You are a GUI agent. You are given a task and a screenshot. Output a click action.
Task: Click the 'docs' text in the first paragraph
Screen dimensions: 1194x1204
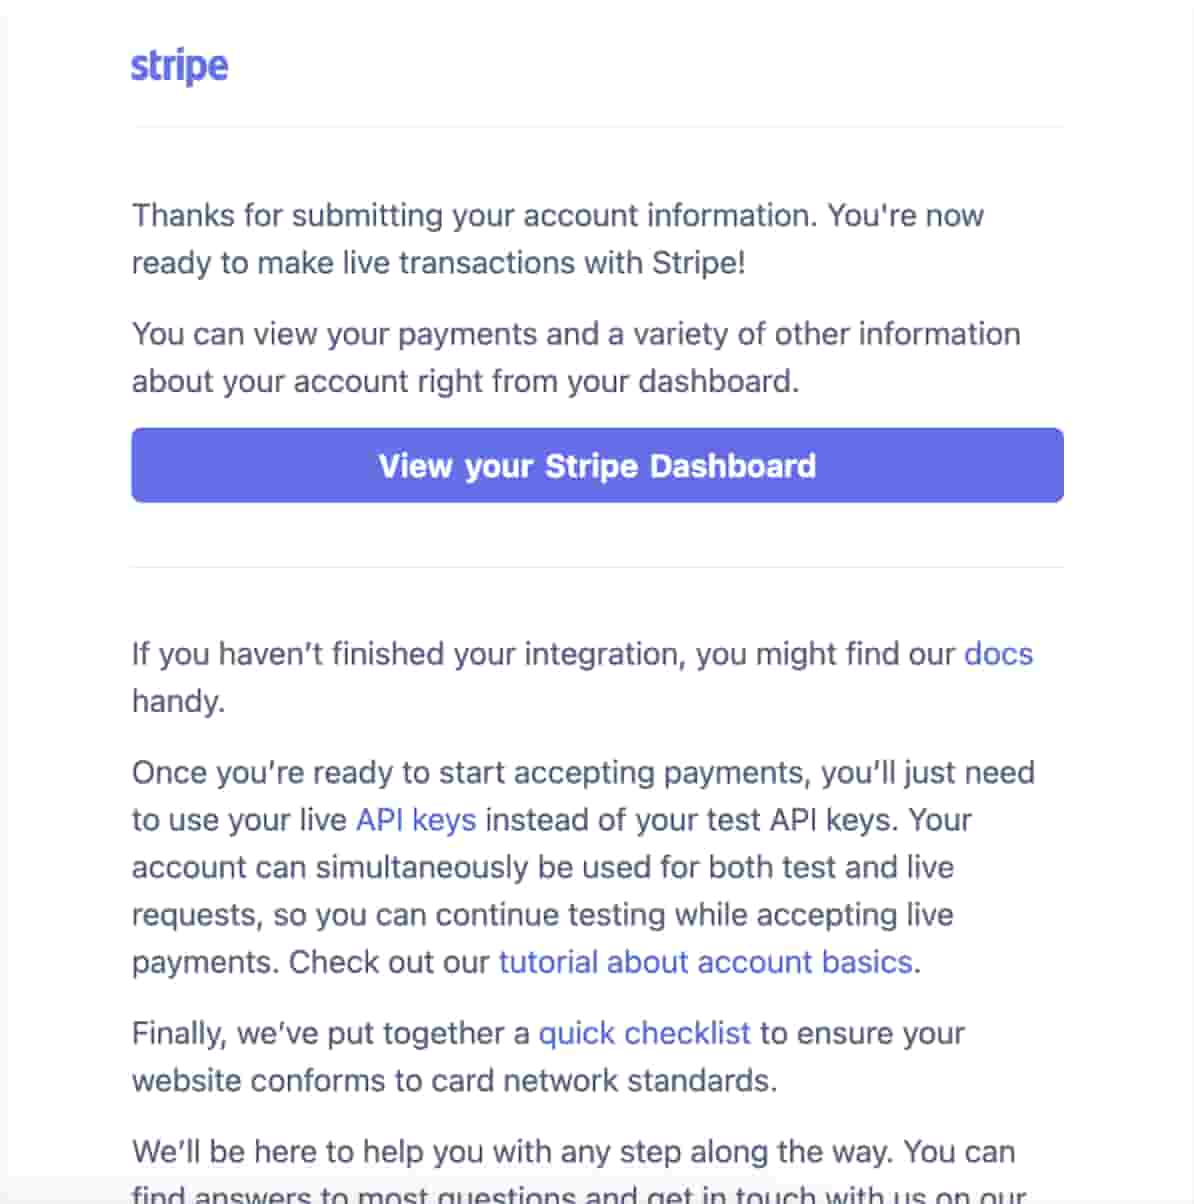click(998, 654)
